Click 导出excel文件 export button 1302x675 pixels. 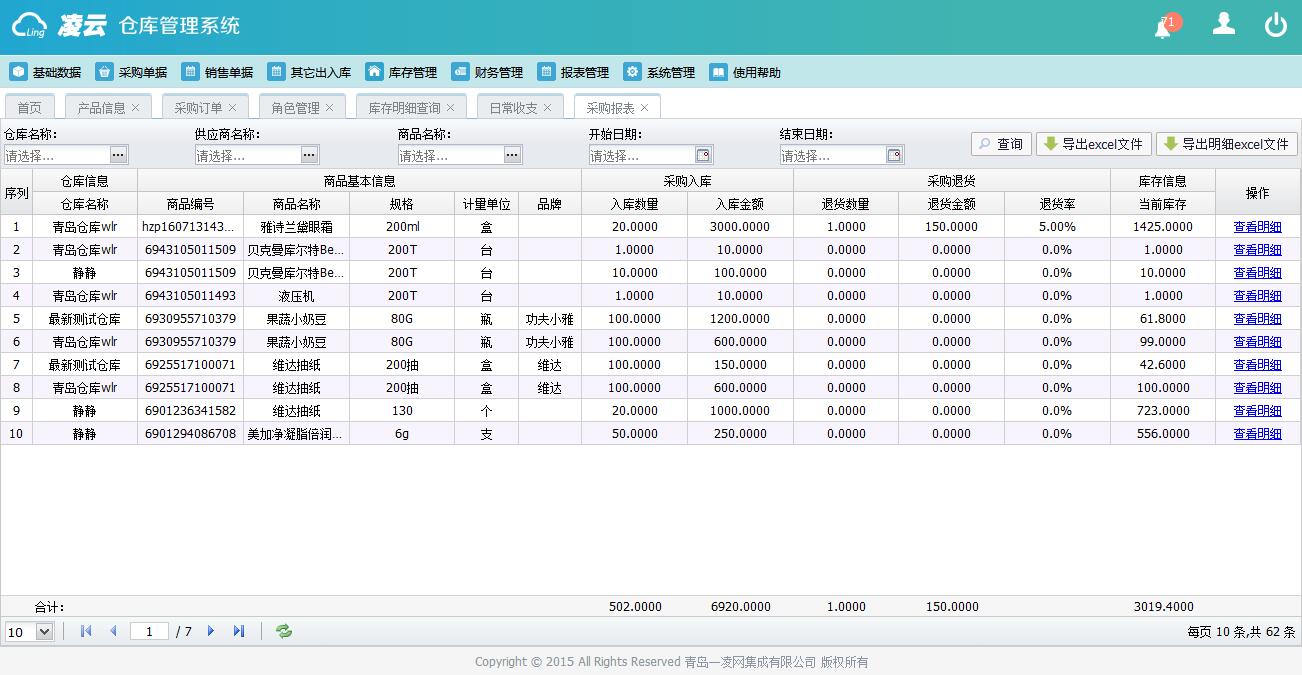(1093, 144)
